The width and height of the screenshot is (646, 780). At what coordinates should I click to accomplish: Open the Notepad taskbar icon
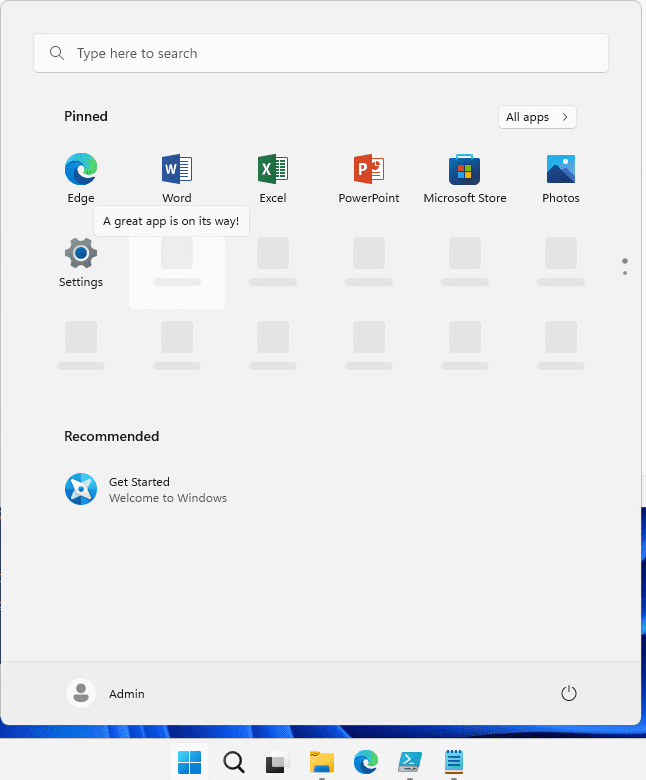coord(454,762)
